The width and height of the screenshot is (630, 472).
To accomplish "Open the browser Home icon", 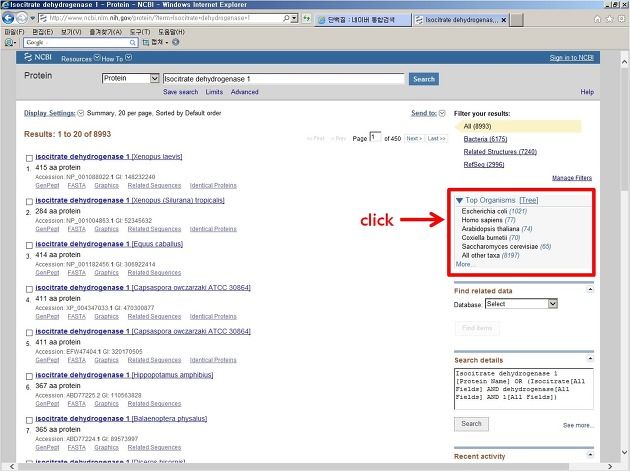I will pyautogui.click(x=597, y=19).
